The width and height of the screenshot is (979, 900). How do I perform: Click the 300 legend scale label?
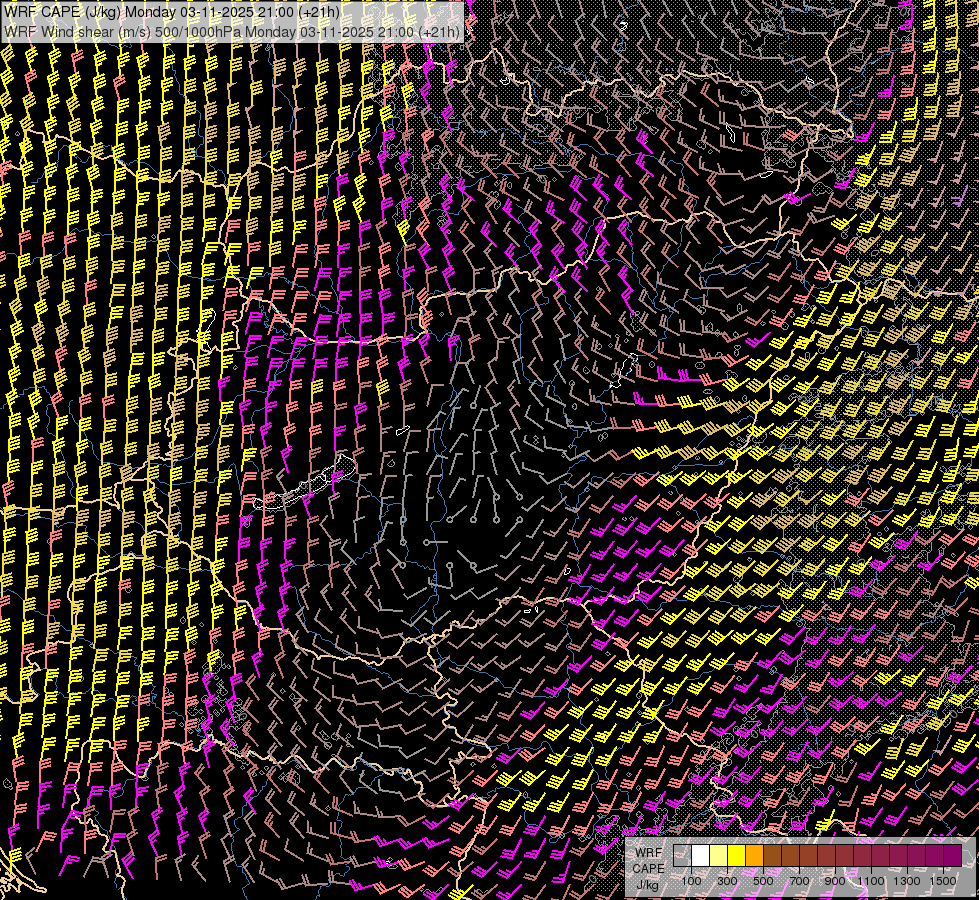click(x=727, y=880)
